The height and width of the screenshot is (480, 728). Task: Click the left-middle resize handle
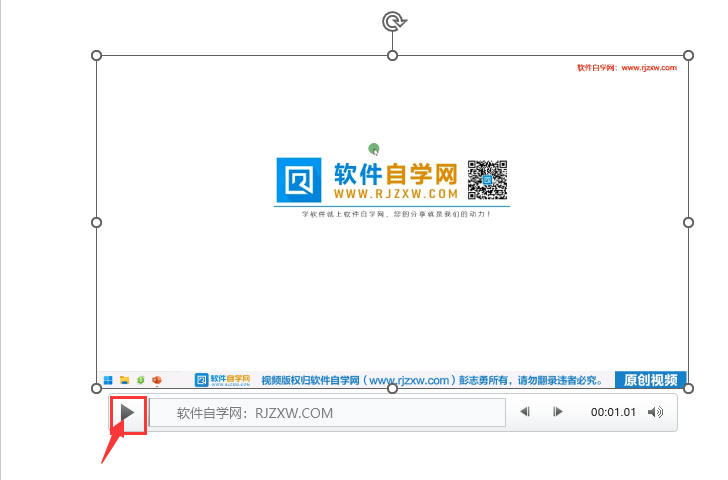97,221
